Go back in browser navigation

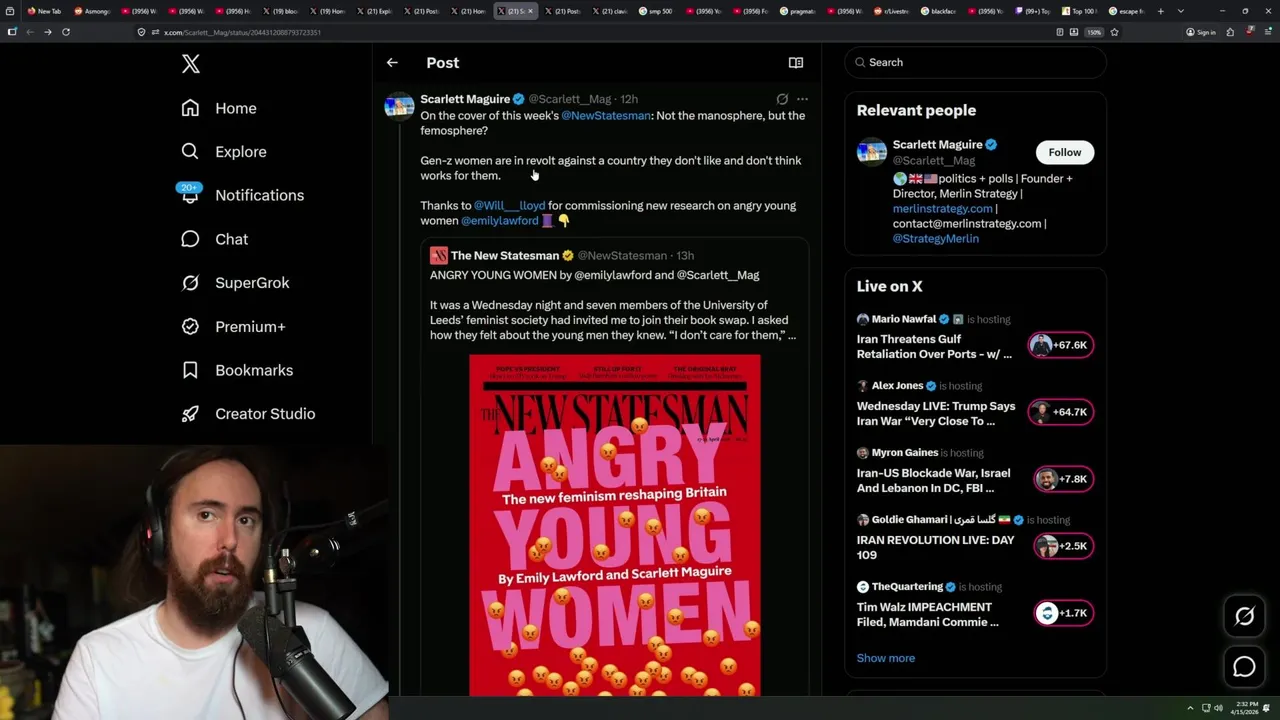tap(29, 32)
